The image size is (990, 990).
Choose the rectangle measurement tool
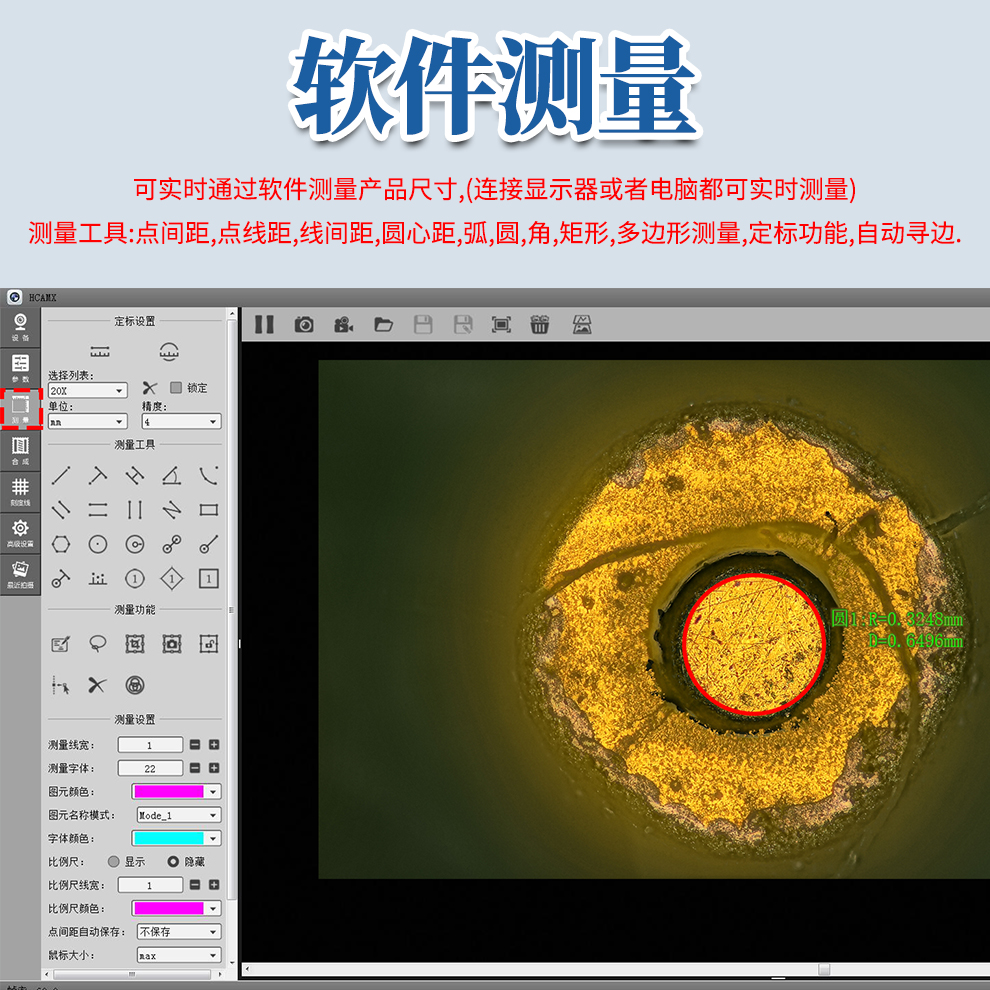point(208,510)
